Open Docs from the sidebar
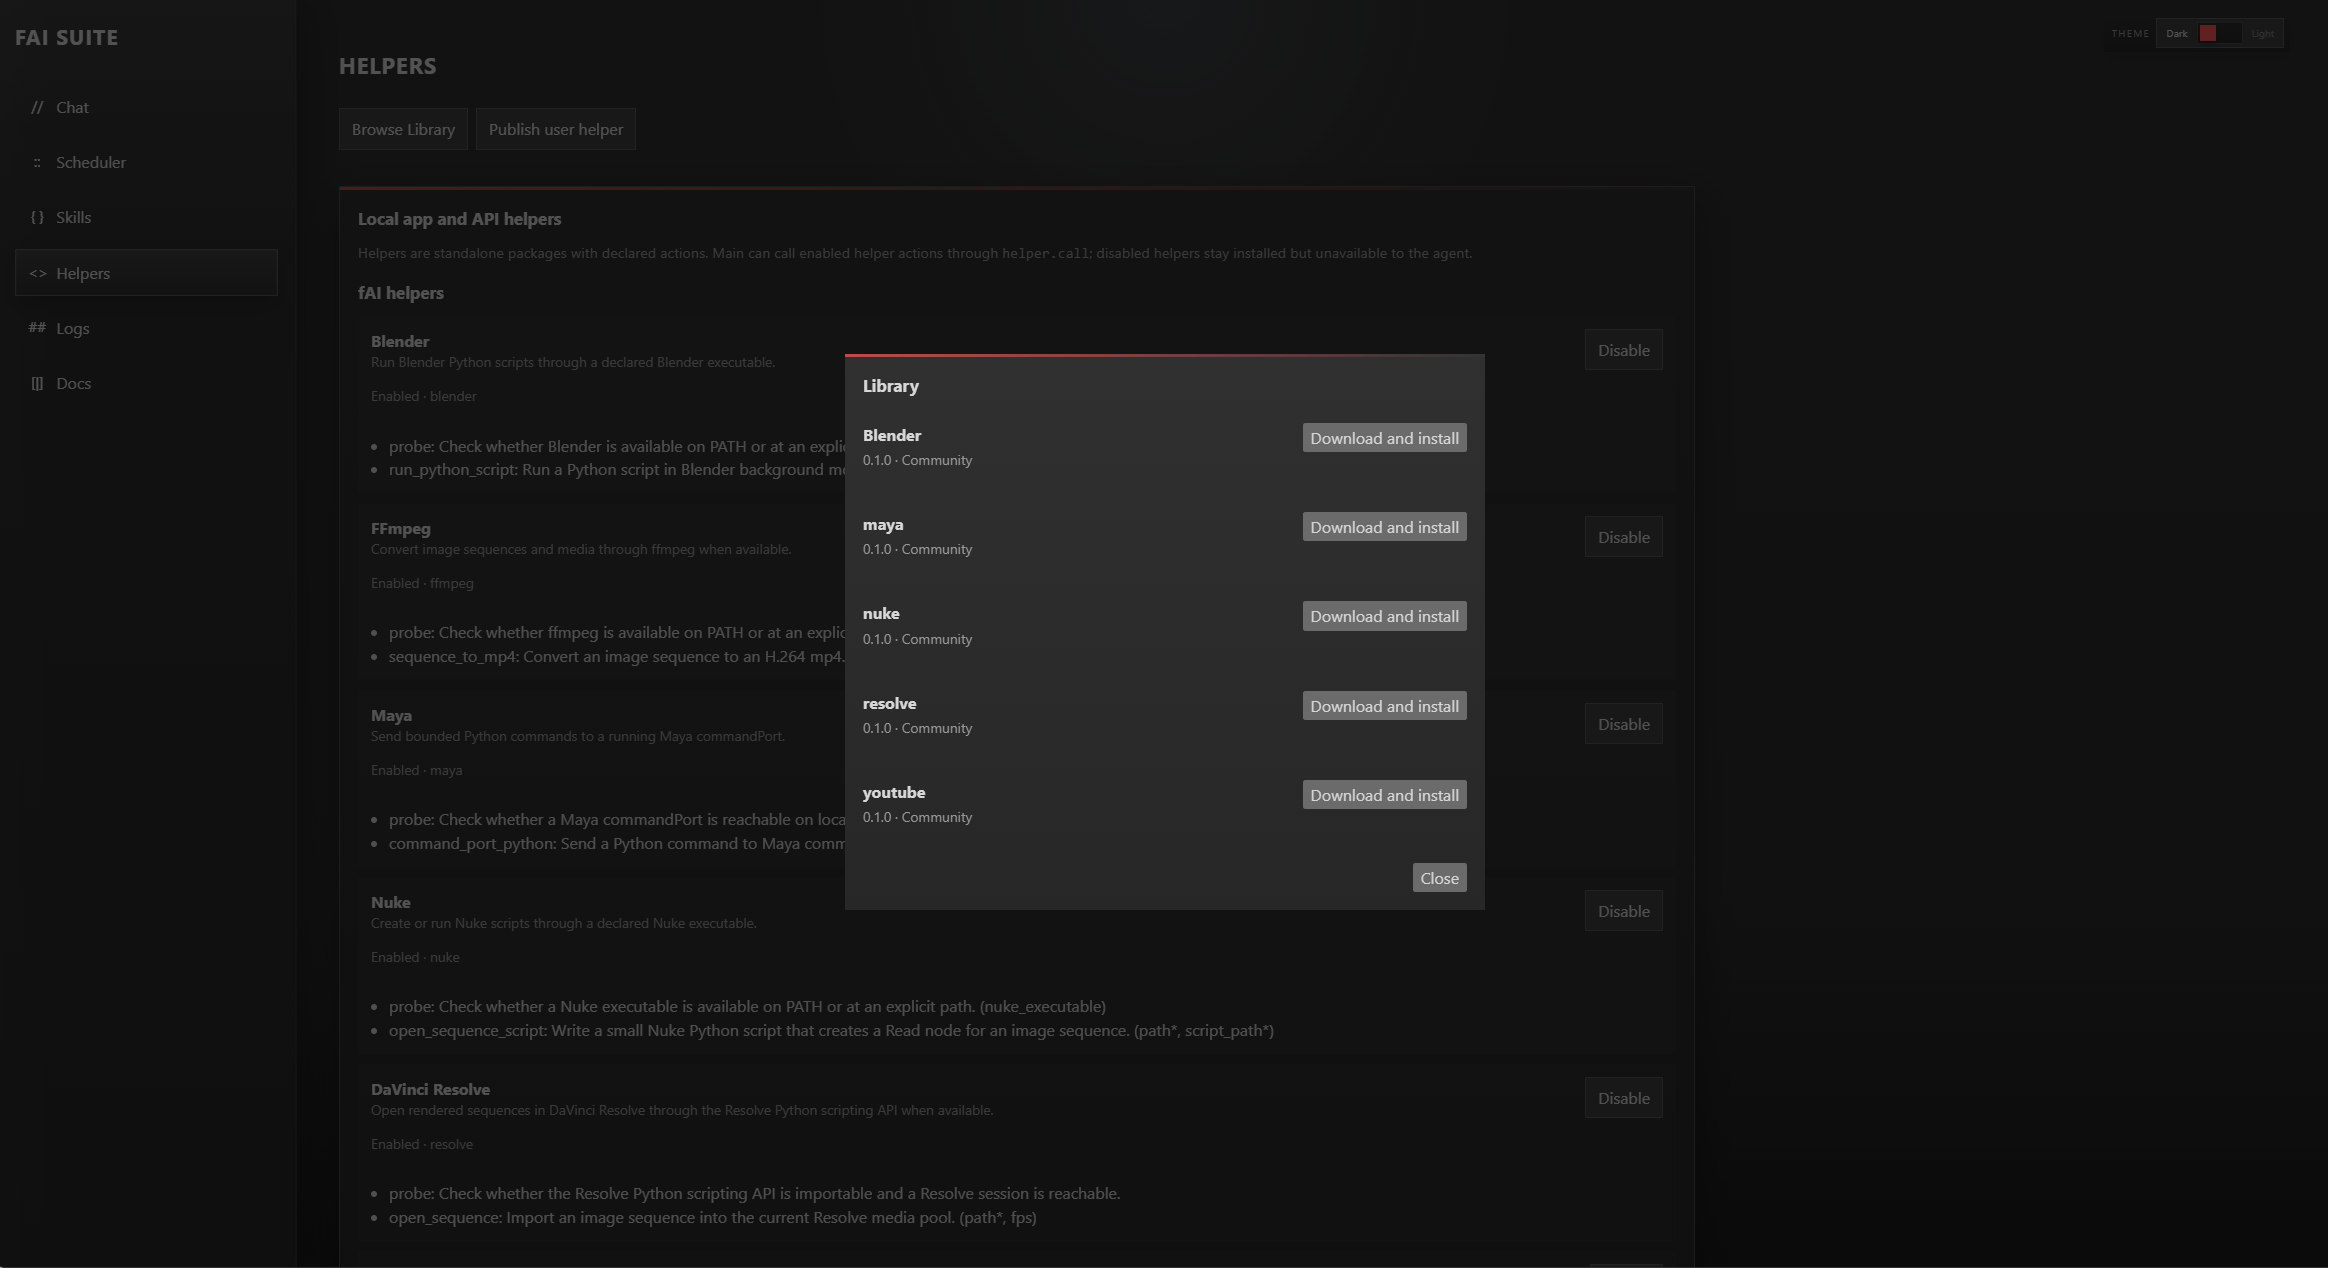The height and width of the screenshot is (1268, 2328). (x=146, y=383)
